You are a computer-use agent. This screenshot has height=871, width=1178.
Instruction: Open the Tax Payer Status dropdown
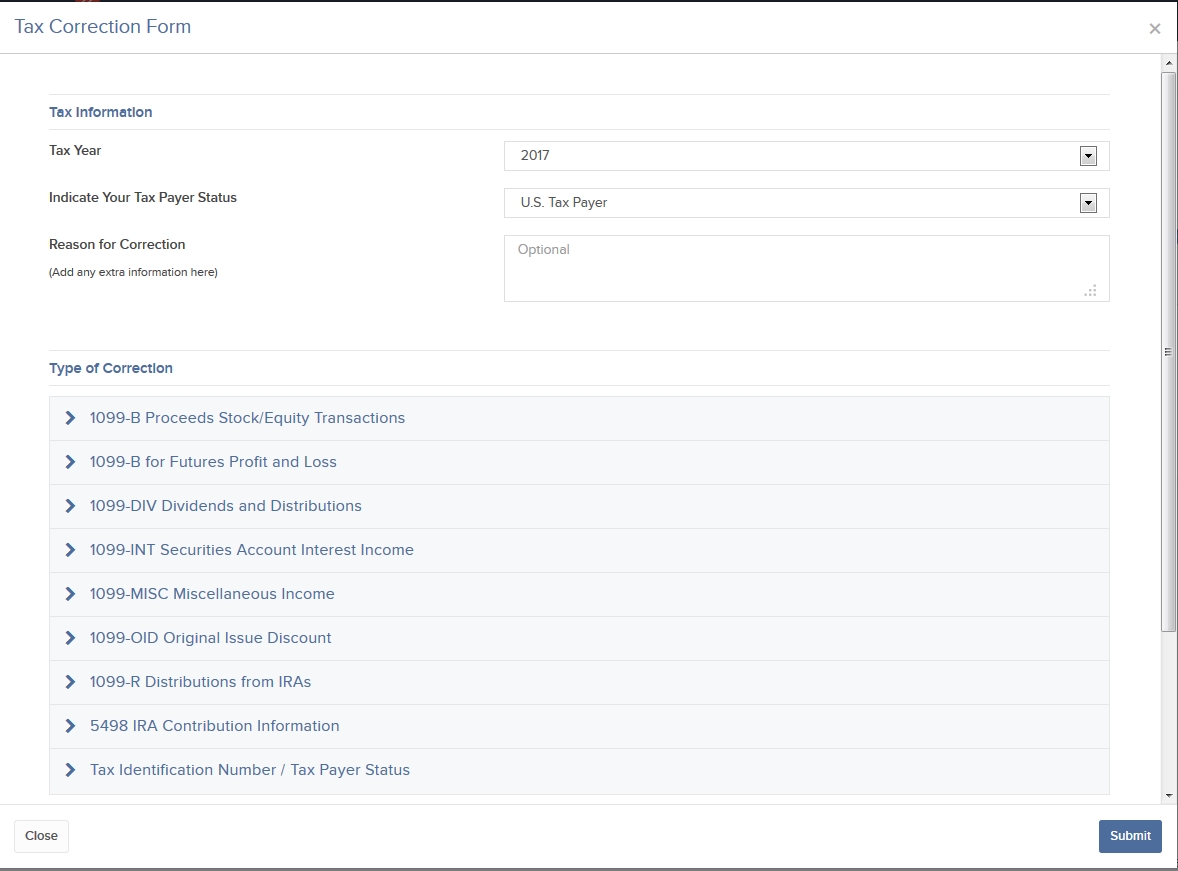(x=806, y=203)
